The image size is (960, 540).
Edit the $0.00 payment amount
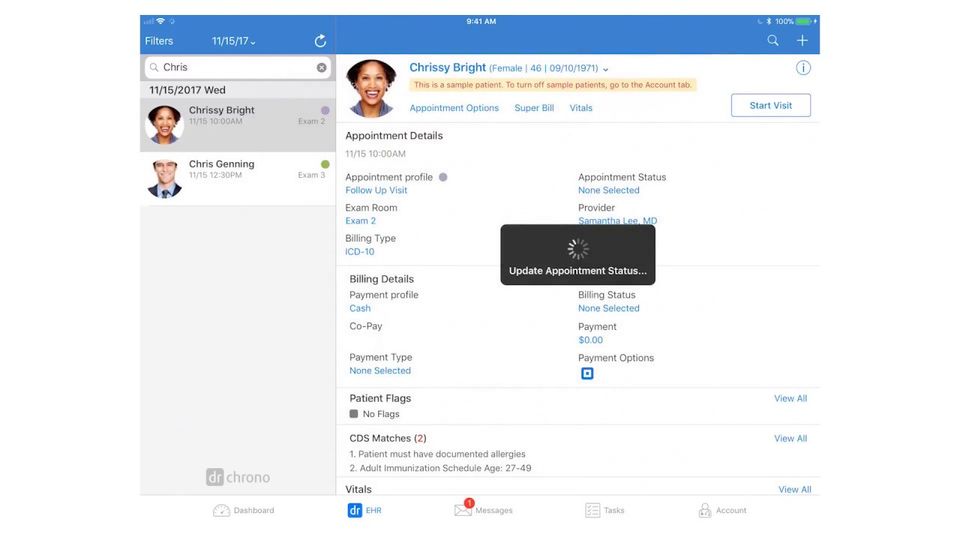(590, 340)
